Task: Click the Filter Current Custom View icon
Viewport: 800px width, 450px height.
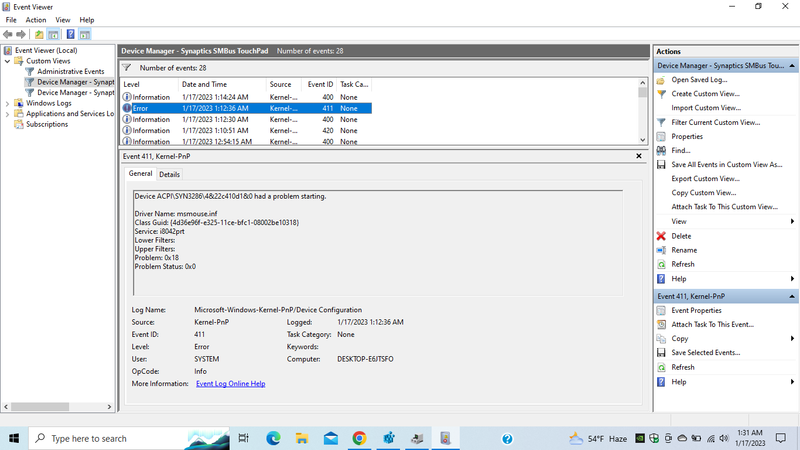Action: [661, 122]
